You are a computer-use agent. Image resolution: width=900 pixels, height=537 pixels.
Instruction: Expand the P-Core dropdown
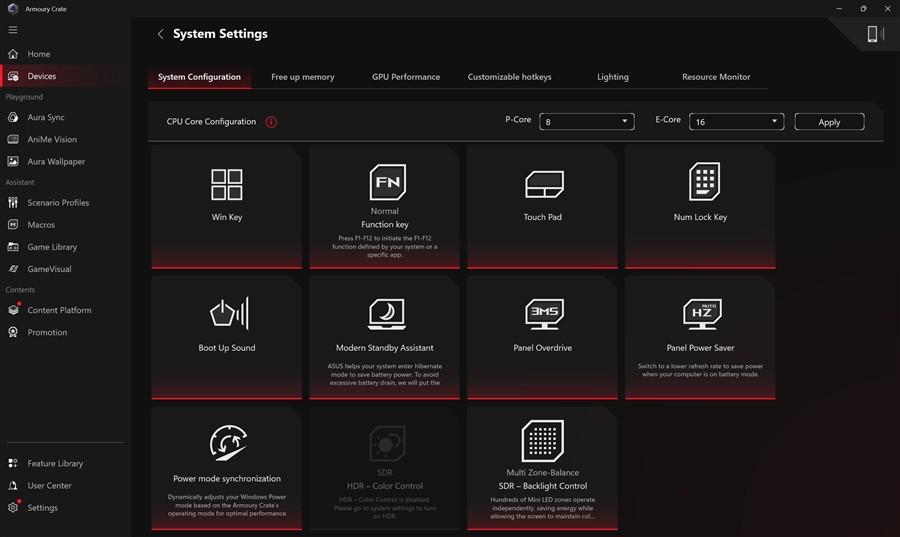click(x=586, y=122)
